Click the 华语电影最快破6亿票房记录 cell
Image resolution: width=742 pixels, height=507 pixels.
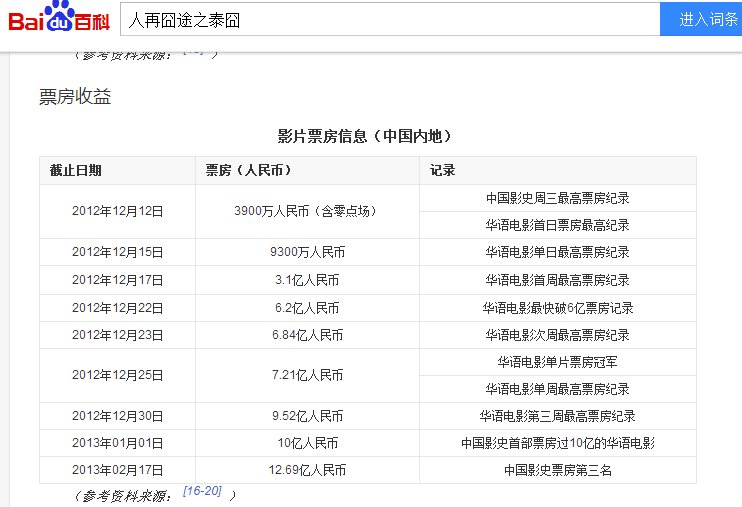[557, 308]
